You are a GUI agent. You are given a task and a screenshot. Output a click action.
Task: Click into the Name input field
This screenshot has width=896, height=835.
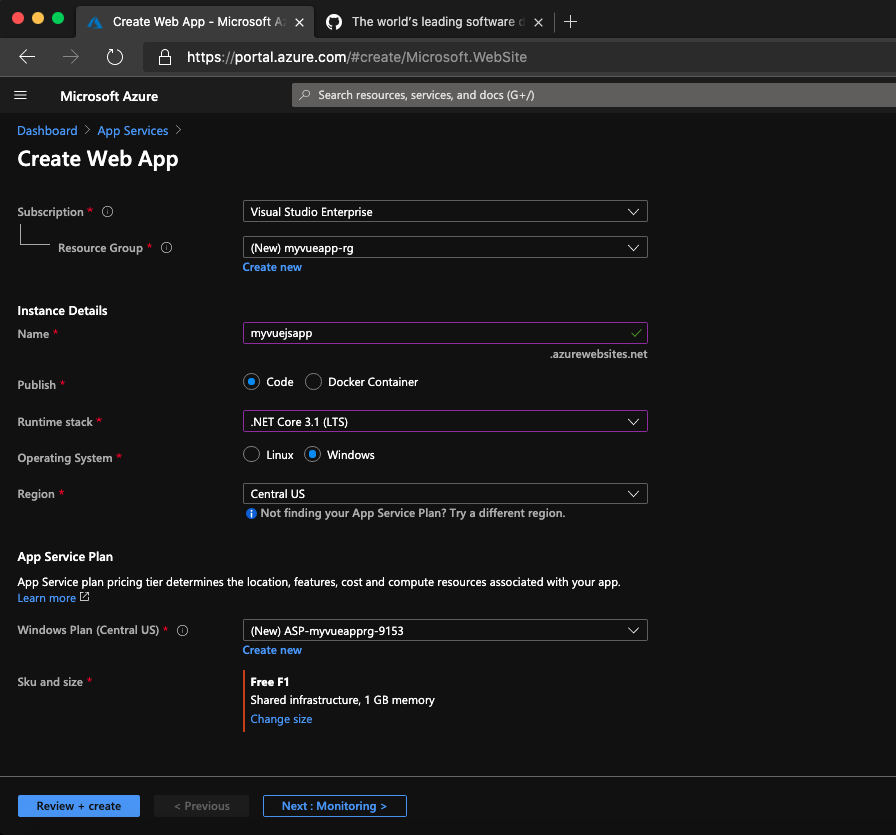click(x=445, y=333)
